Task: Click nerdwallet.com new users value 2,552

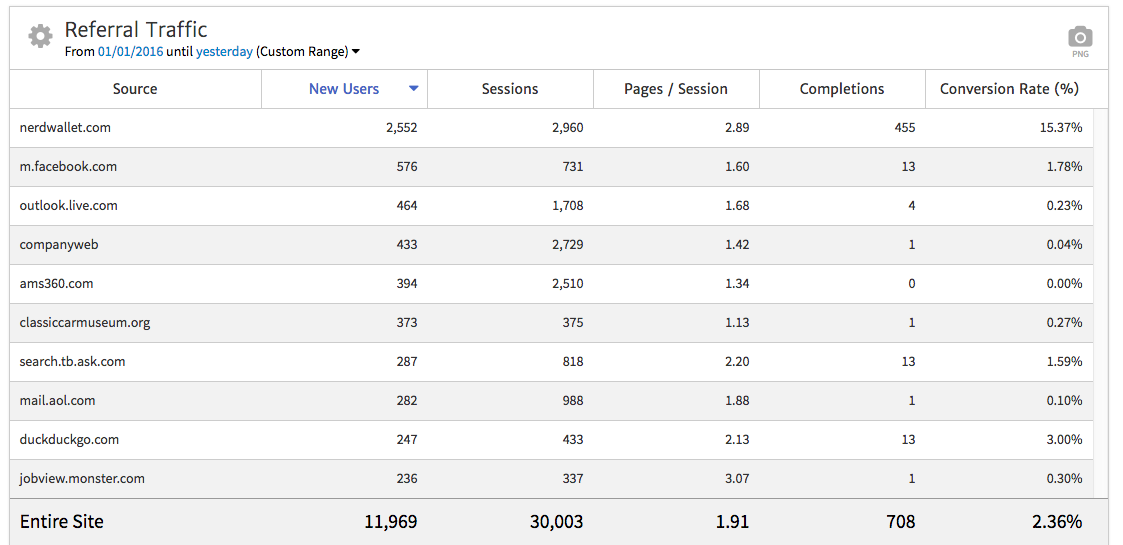Action: [401, 127]
